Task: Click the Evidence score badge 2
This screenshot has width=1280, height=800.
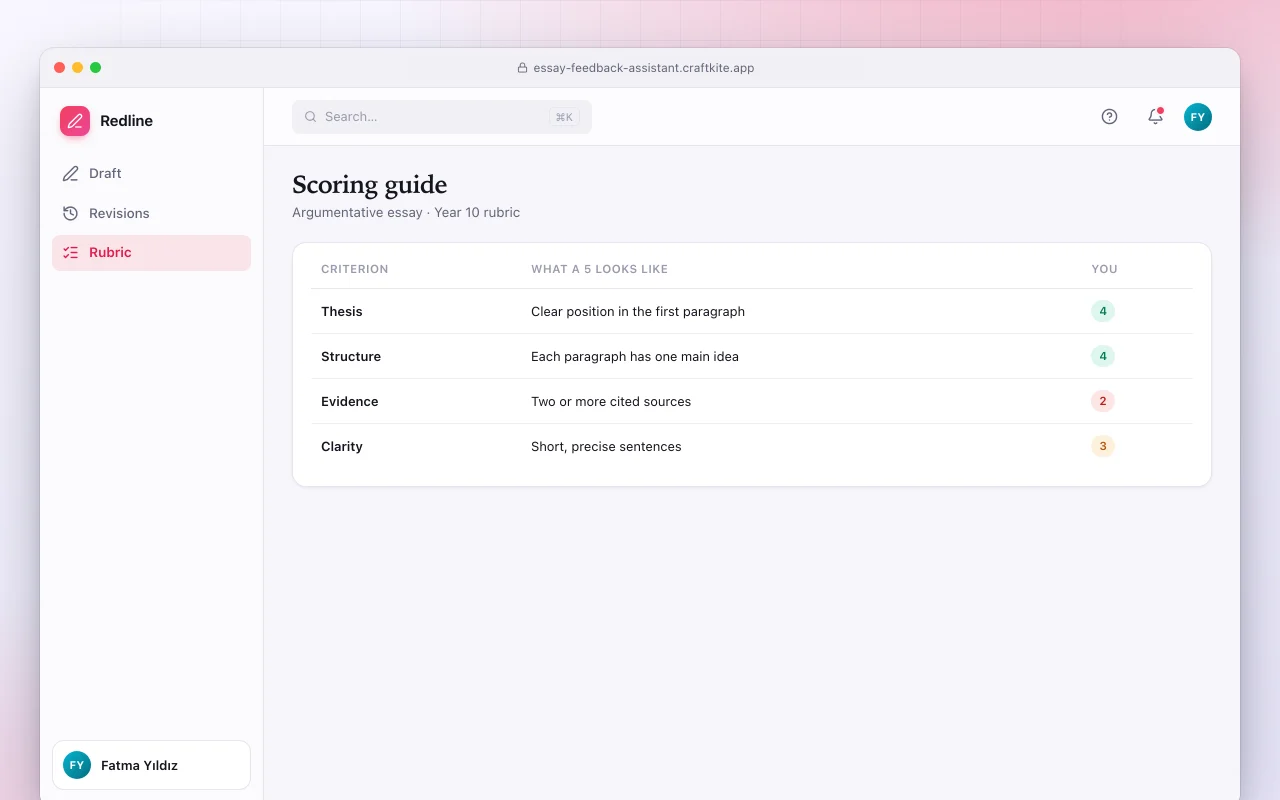Action: [x=1103, y=401]
